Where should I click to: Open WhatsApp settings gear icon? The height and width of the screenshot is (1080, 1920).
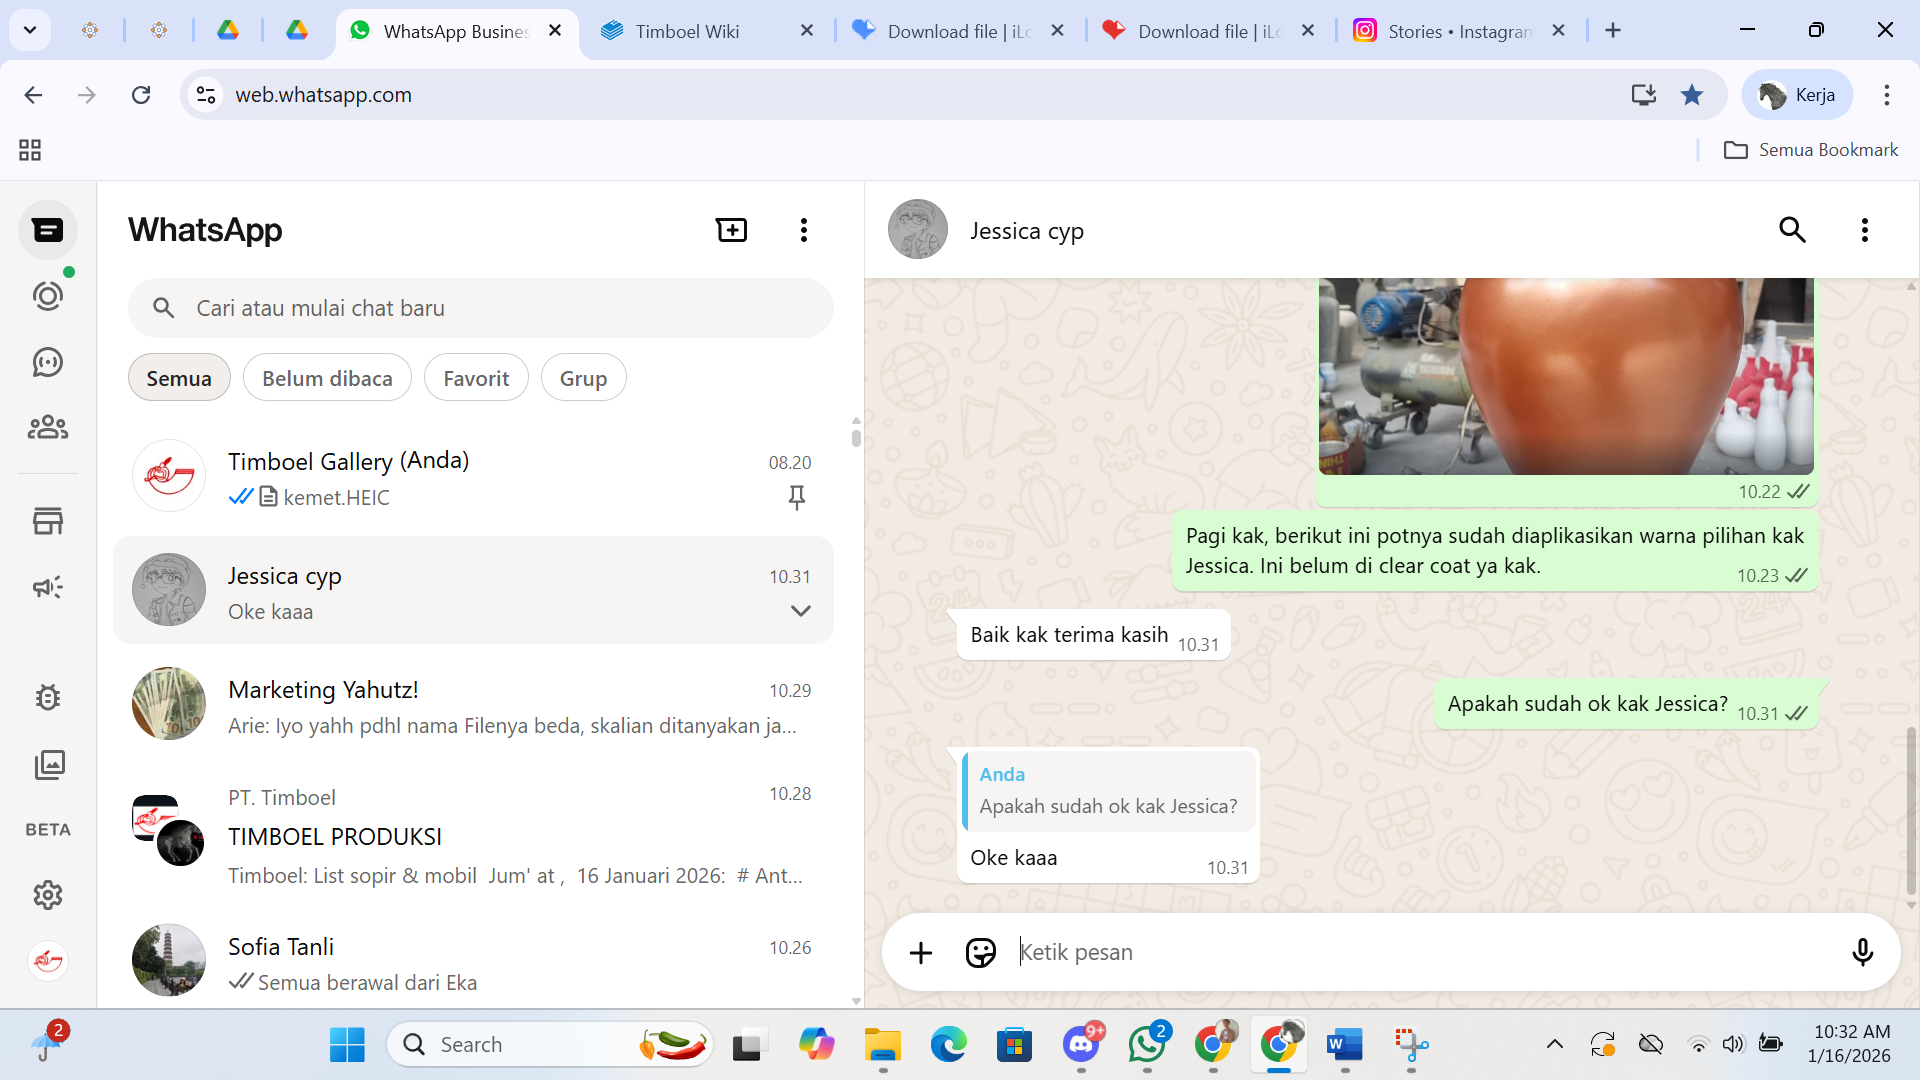click(47, 895)
